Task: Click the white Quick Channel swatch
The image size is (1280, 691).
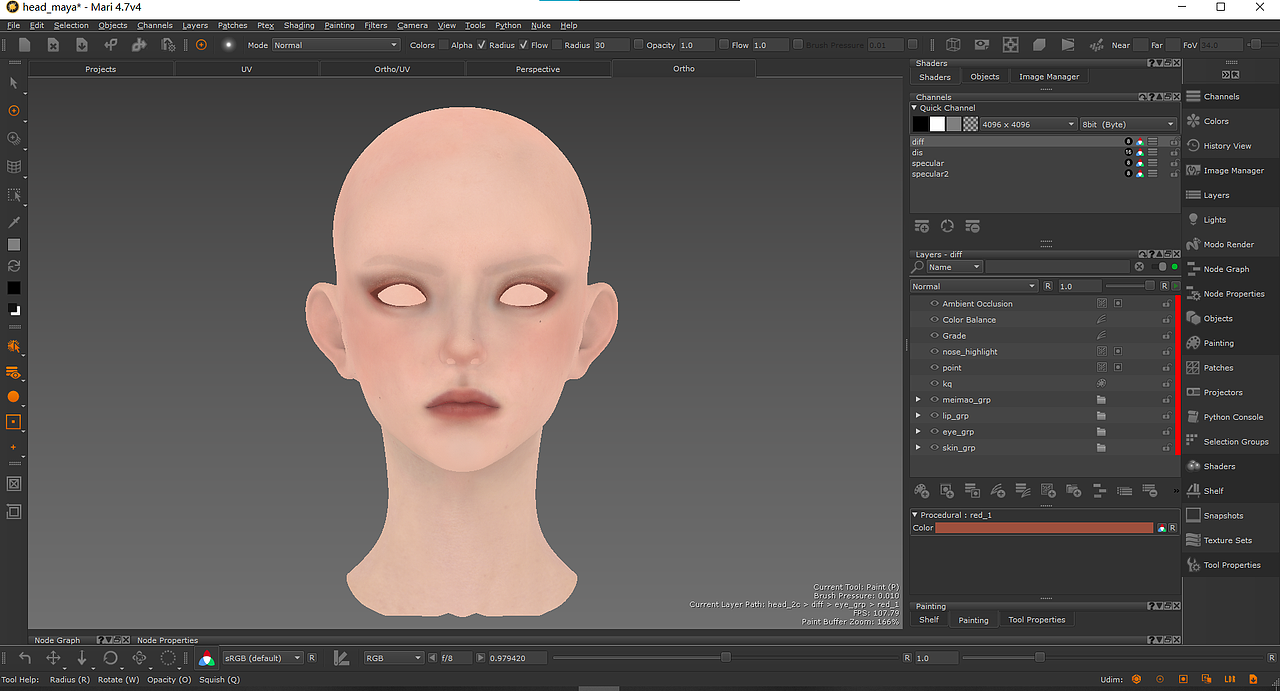Action: [x=937, y=124]
